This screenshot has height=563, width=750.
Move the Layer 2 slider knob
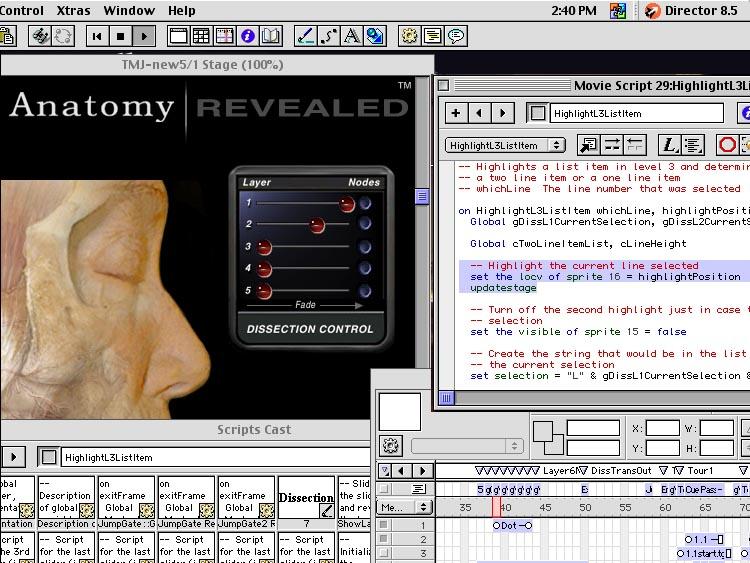click(317, 225)
